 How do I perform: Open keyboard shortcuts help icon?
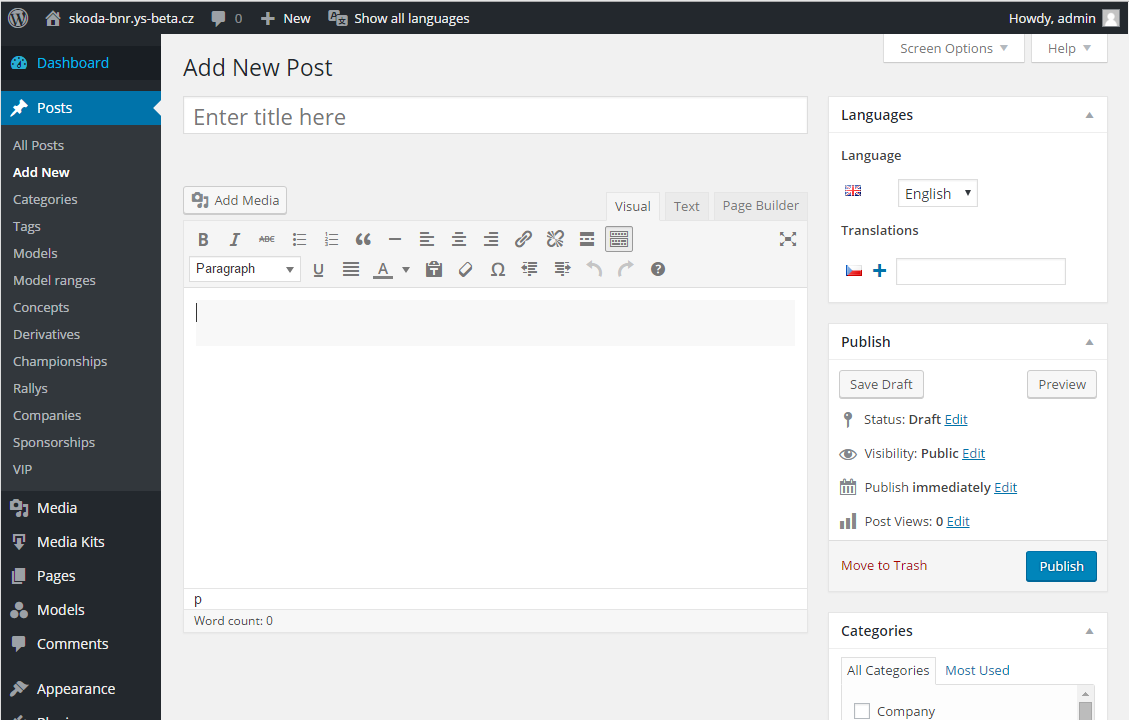pos(657,269)
